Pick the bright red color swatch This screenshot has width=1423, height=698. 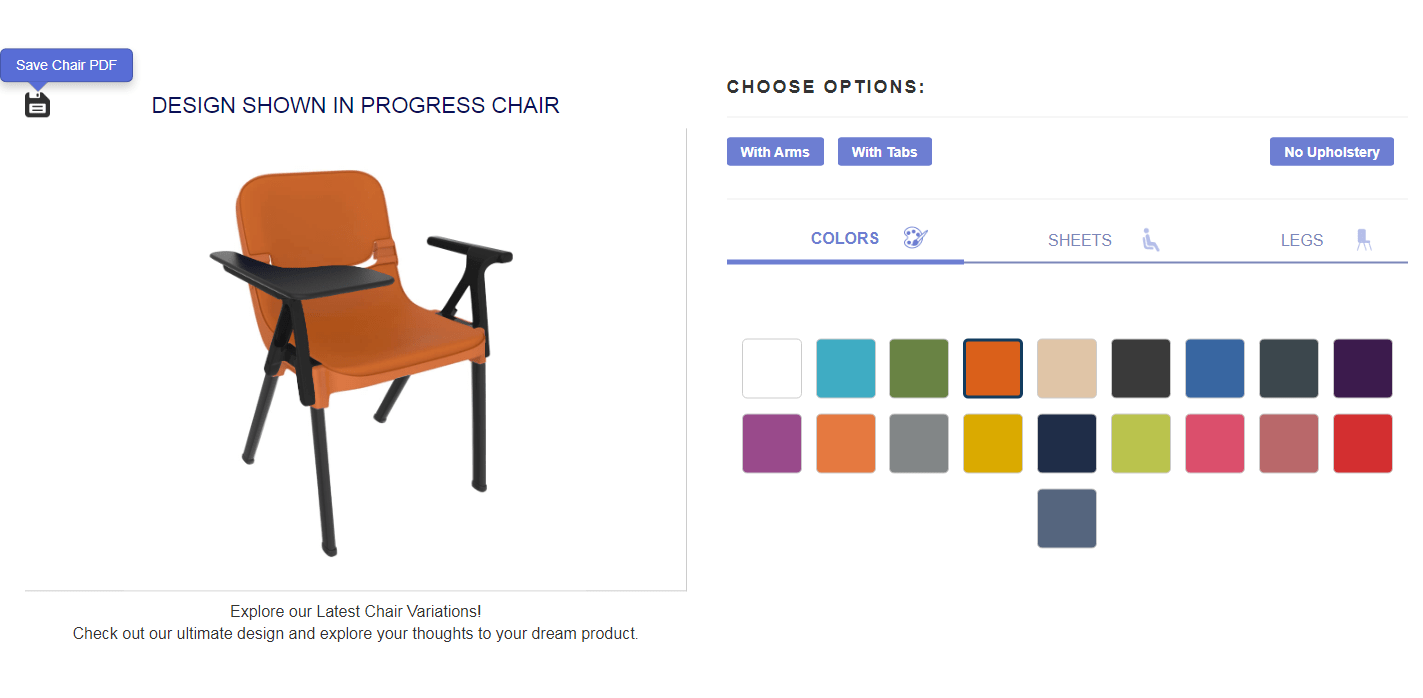pyautogui.click(x=1362, y=443)
